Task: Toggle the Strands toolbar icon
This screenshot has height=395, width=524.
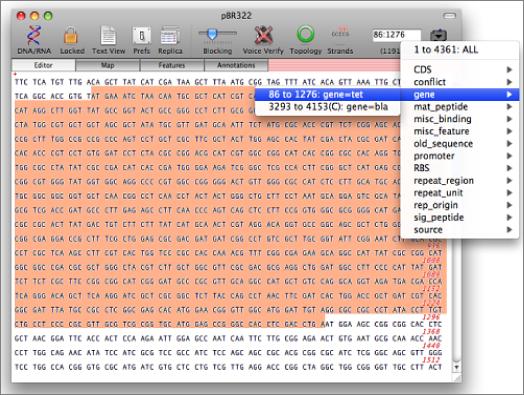Action: (340, 34)
